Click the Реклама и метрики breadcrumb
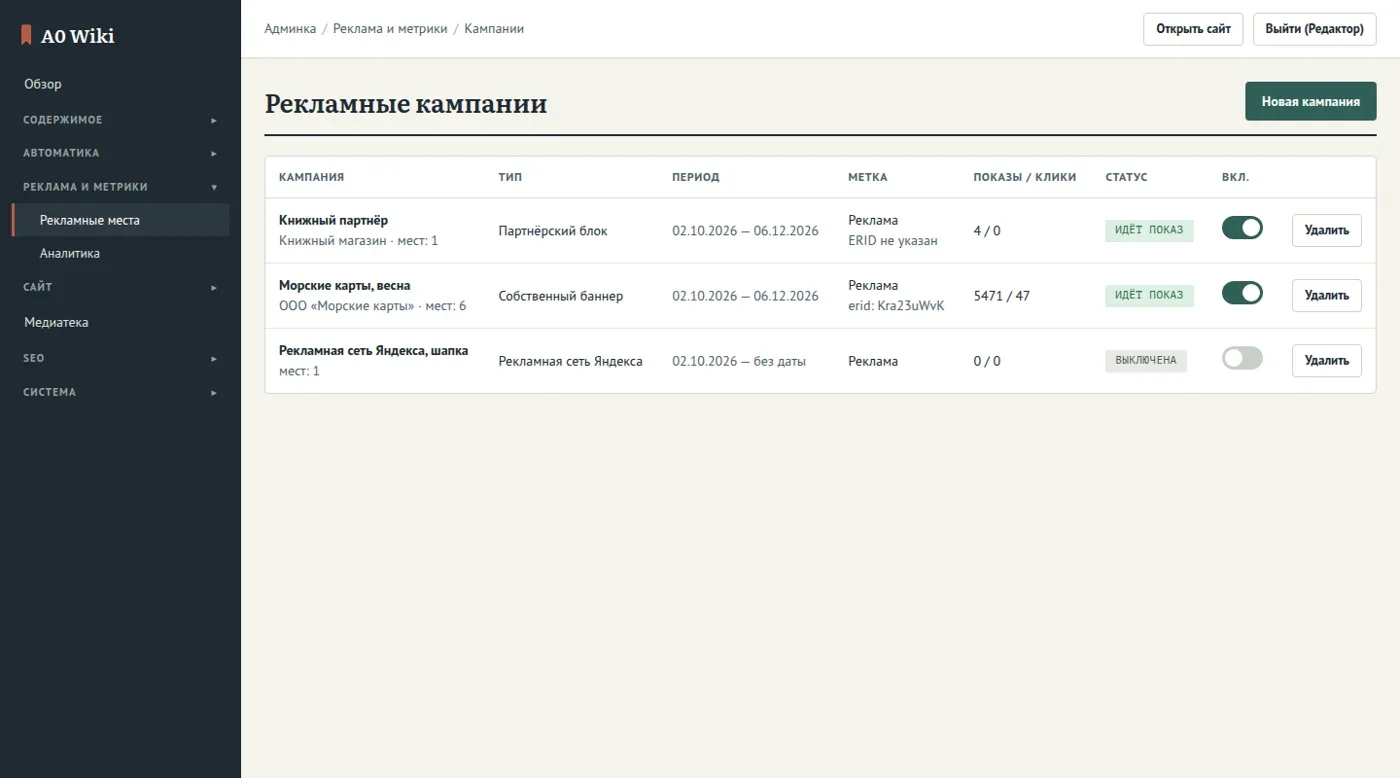Screen dimensions: 1400x778 click(x=390, y=29)
